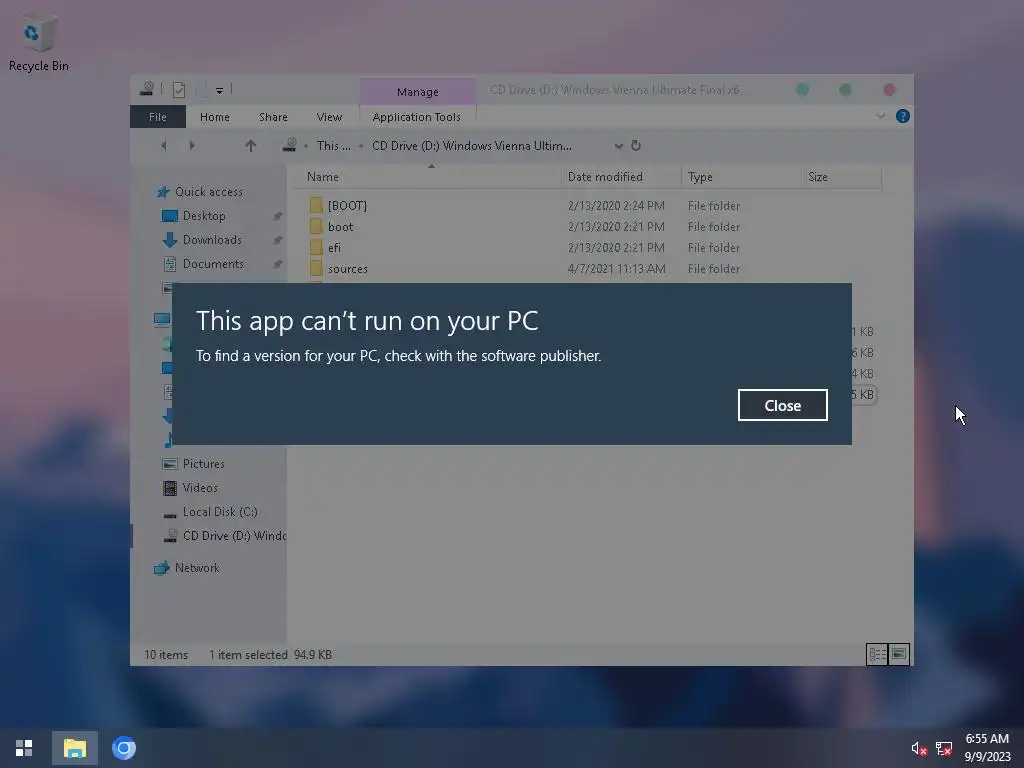This screenshot has width=1024, height=768.
Task: Close the "This app can't run" dialog
Action: pos(782,406)
